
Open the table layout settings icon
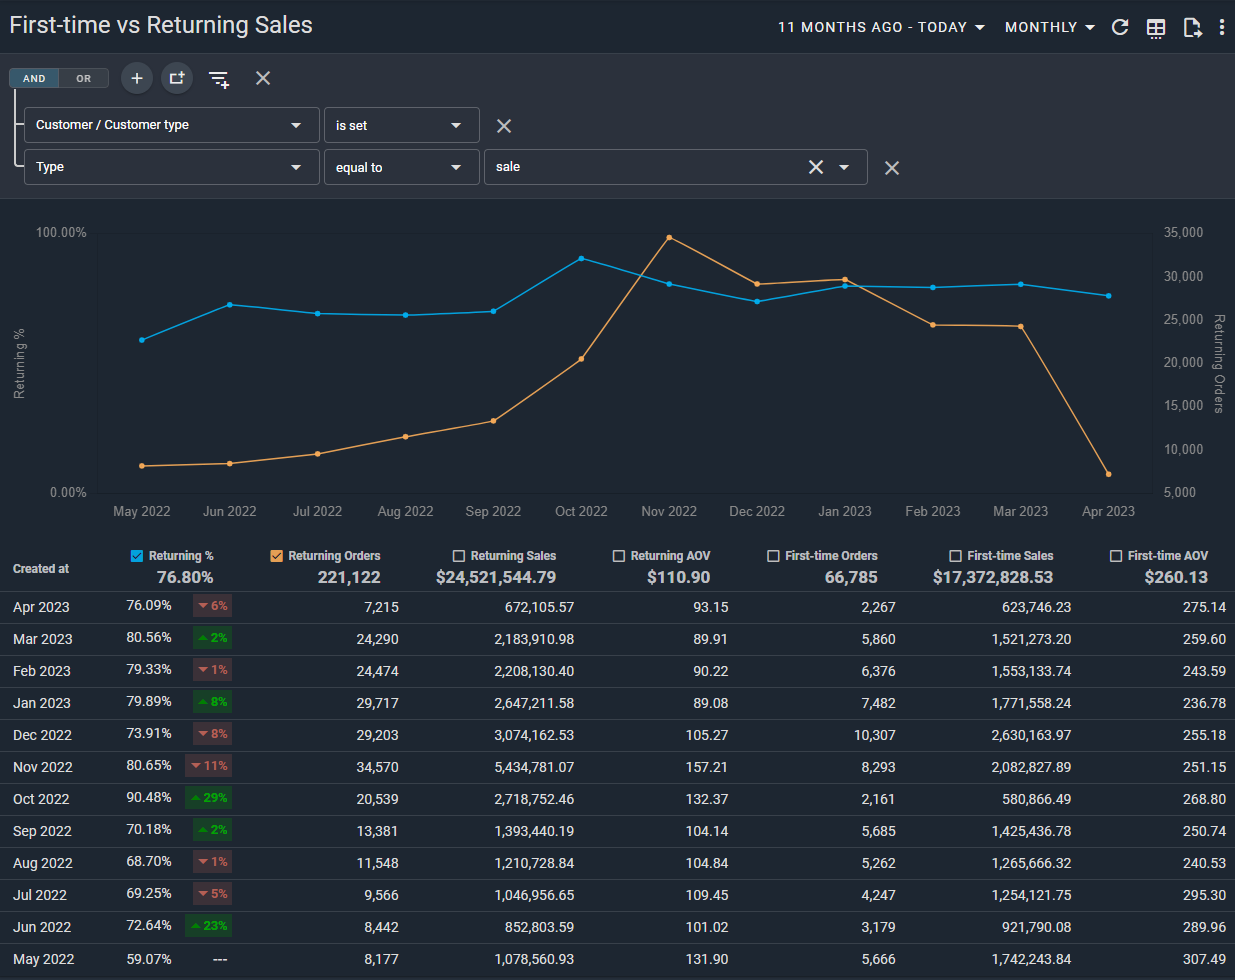tap(1156, 28)
